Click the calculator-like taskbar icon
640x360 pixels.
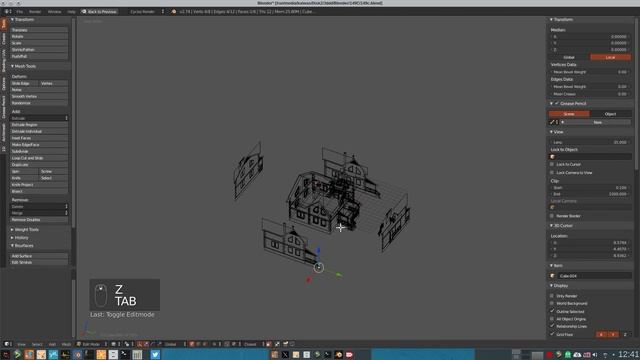click(137, 355)
